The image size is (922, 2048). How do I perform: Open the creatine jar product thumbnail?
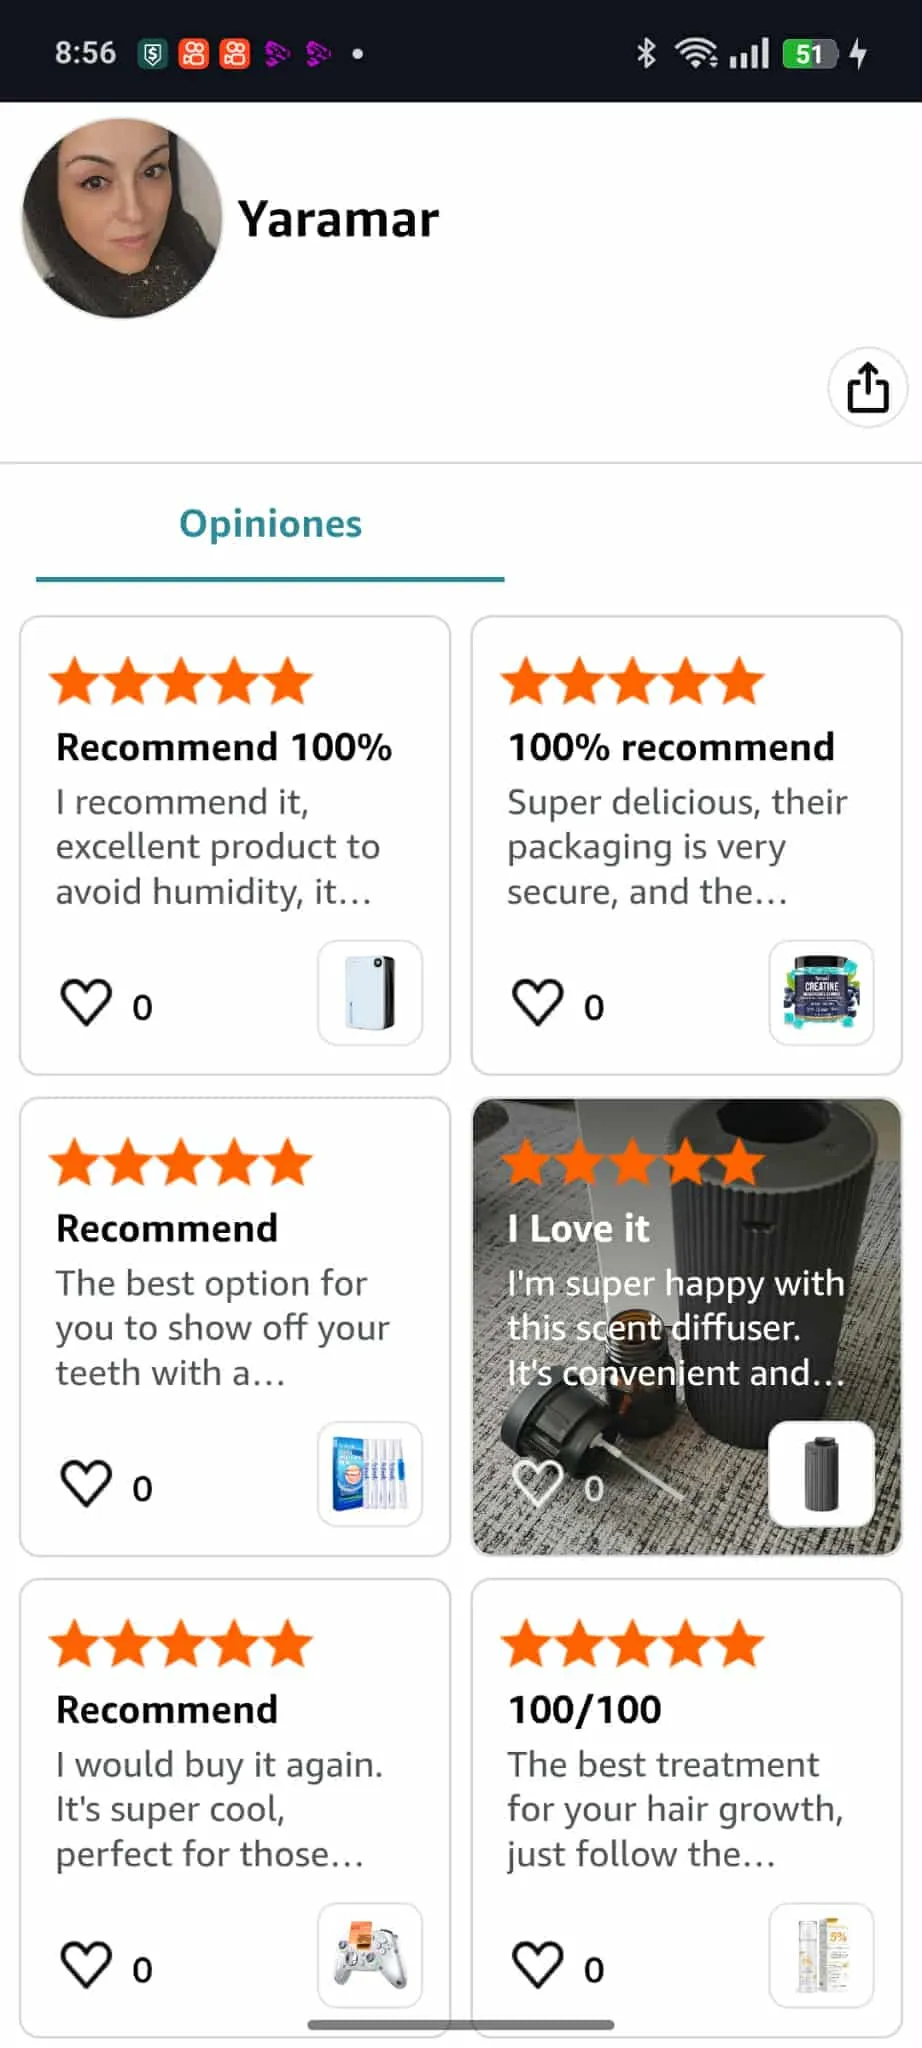point(821,993)
